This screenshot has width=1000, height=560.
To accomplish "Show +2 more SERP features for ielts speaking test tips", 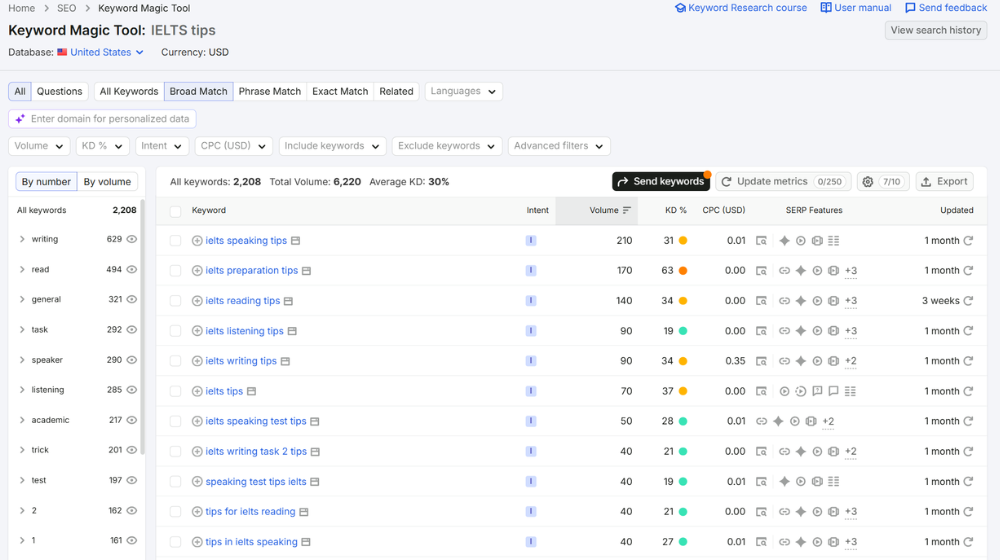I will point(828,421).
